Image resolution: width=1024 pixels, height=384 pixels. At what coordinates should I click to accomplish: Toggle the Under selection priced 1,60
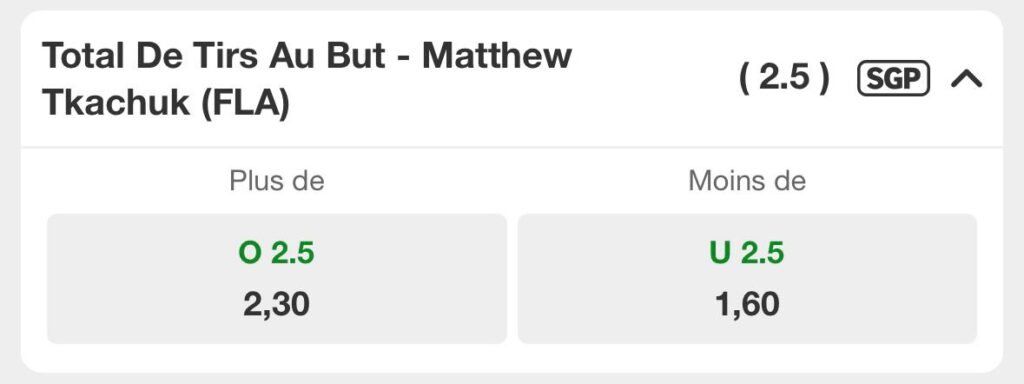[x=747, y=278]
